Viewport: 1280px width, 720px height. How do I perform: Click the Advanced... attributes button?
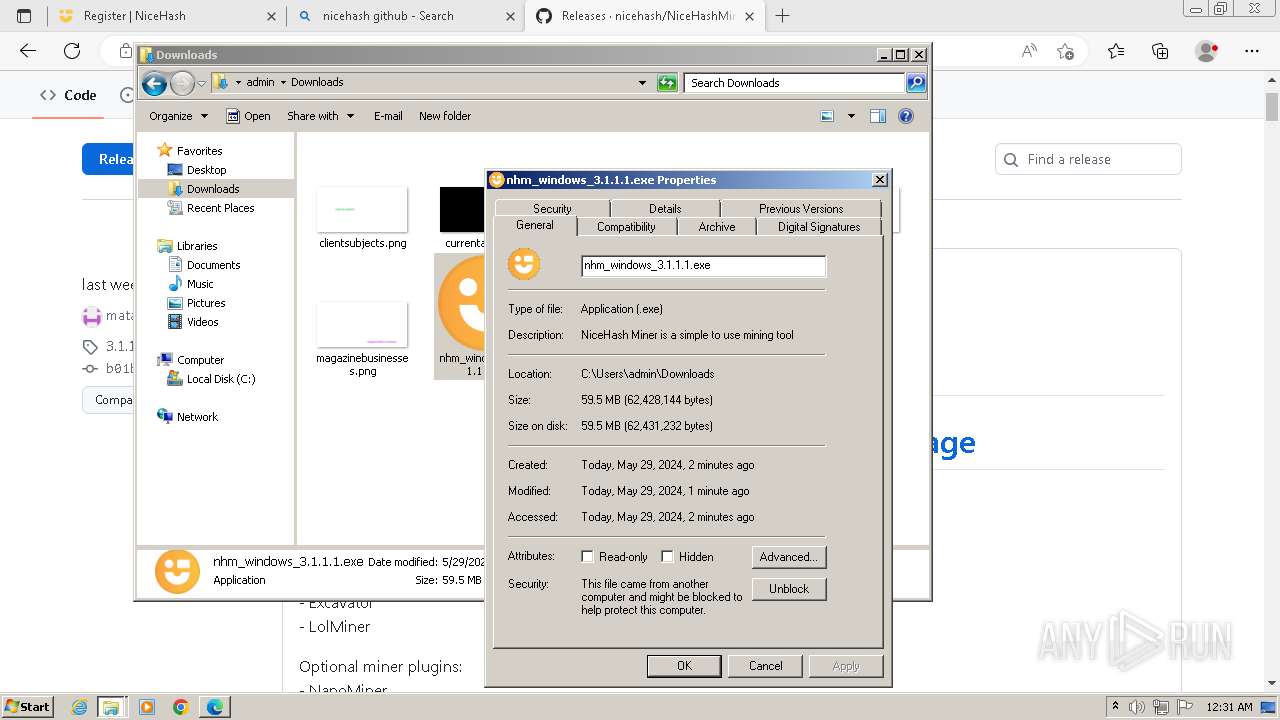coord(789,557)
